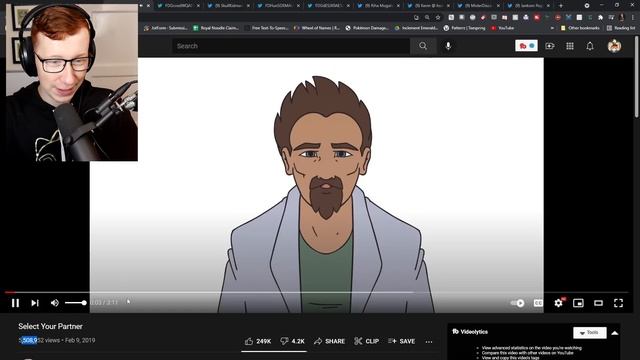
Task: Open the Inclement Emerald bookmark
Action: click(x=416, y=28)
